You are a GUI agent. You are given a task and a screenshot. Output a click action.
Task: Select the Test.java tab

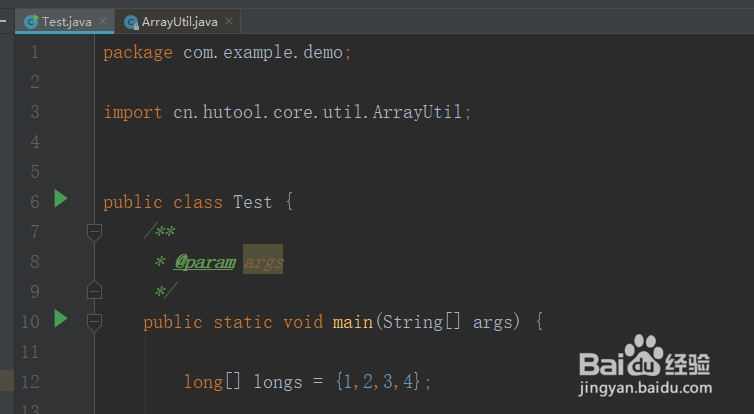tap(66, 21)
